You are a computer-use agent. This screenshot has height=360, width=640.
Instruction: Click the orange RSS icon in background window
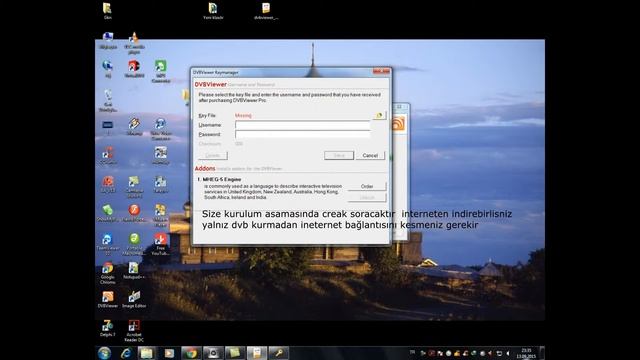pos(398,123)
